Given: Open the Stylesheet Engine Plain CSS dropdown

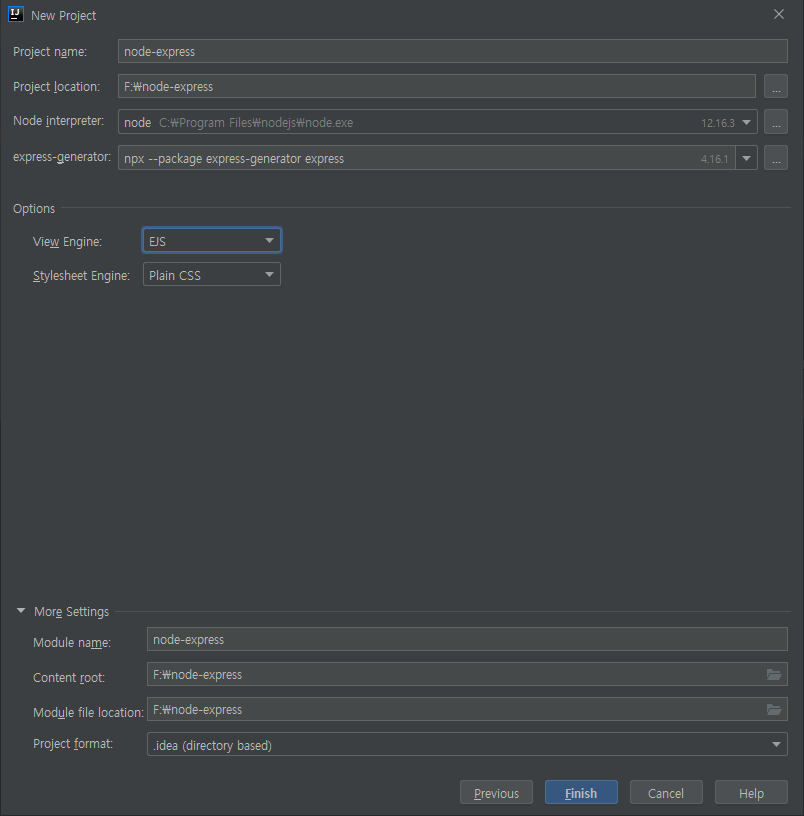Looking at the screenshot, I should pos(212,274).
